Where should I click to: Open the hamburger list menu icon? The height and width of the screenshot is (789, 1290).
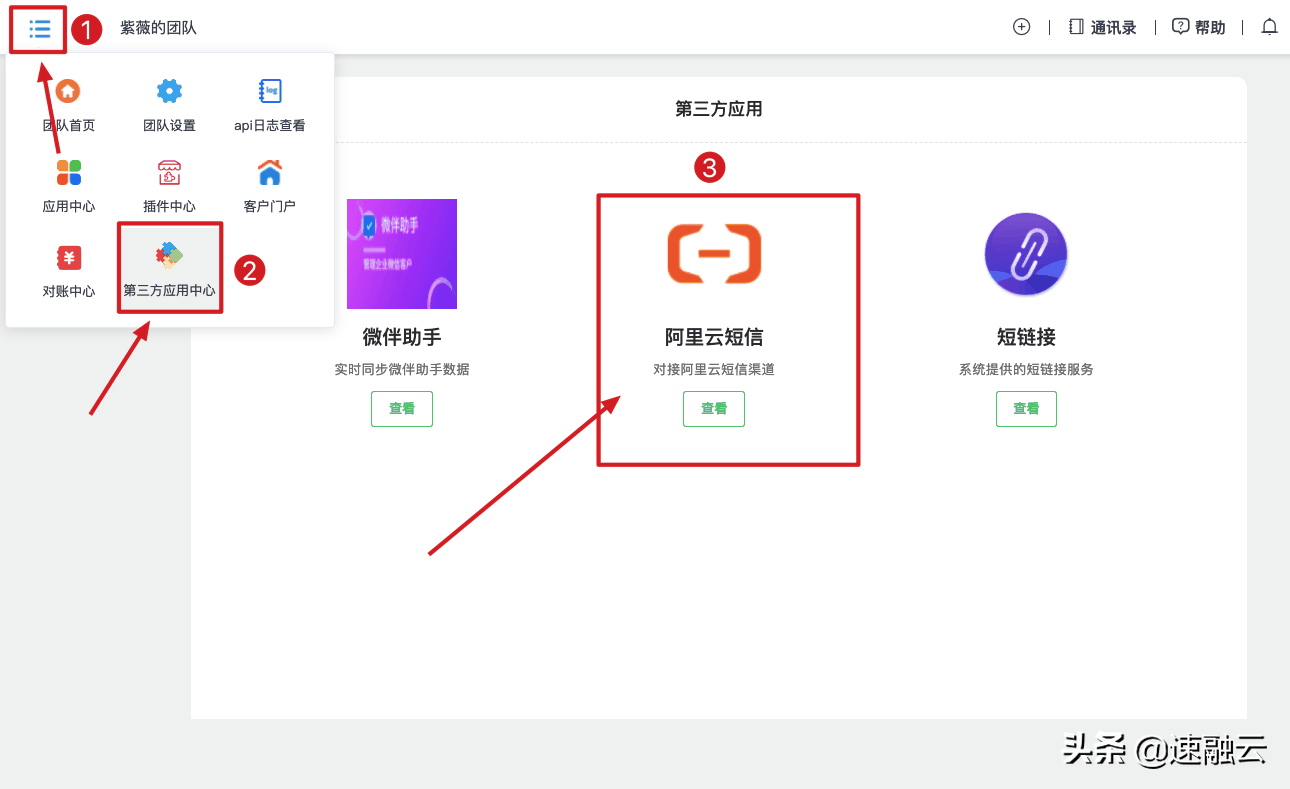click(40, 28)
